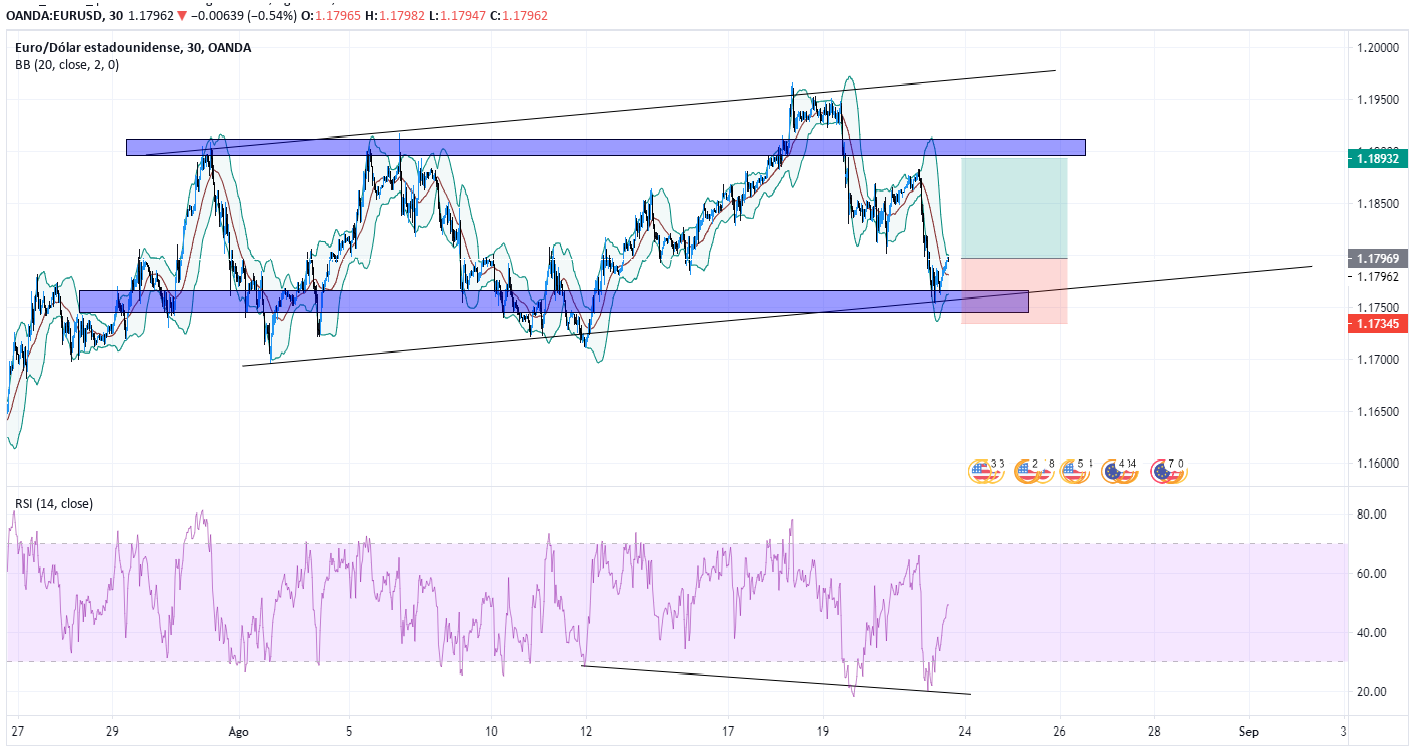The image size is (1415, 755).
Task: Click the 1.18500 price axis label
Action: [1378, 203]
